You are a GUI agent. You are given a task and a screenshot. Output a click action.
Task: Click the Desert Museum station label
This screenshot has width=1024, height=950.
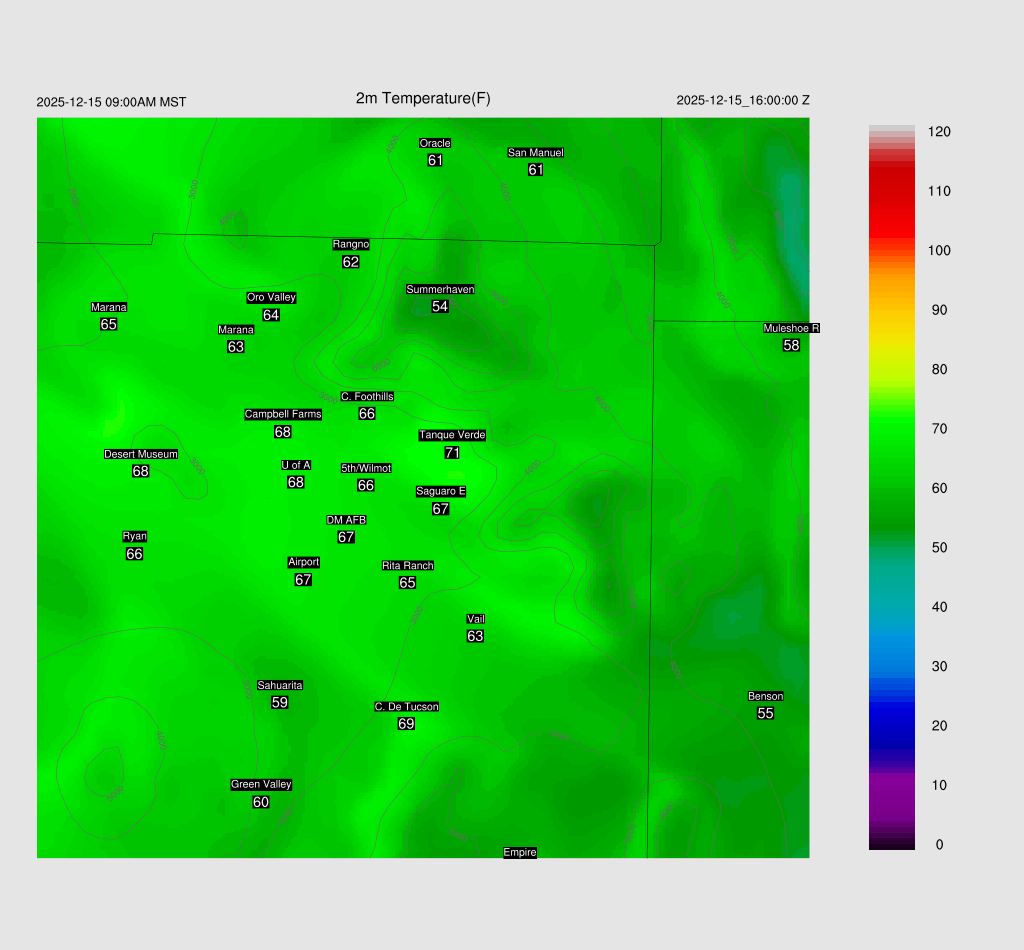tap(141, 454)
